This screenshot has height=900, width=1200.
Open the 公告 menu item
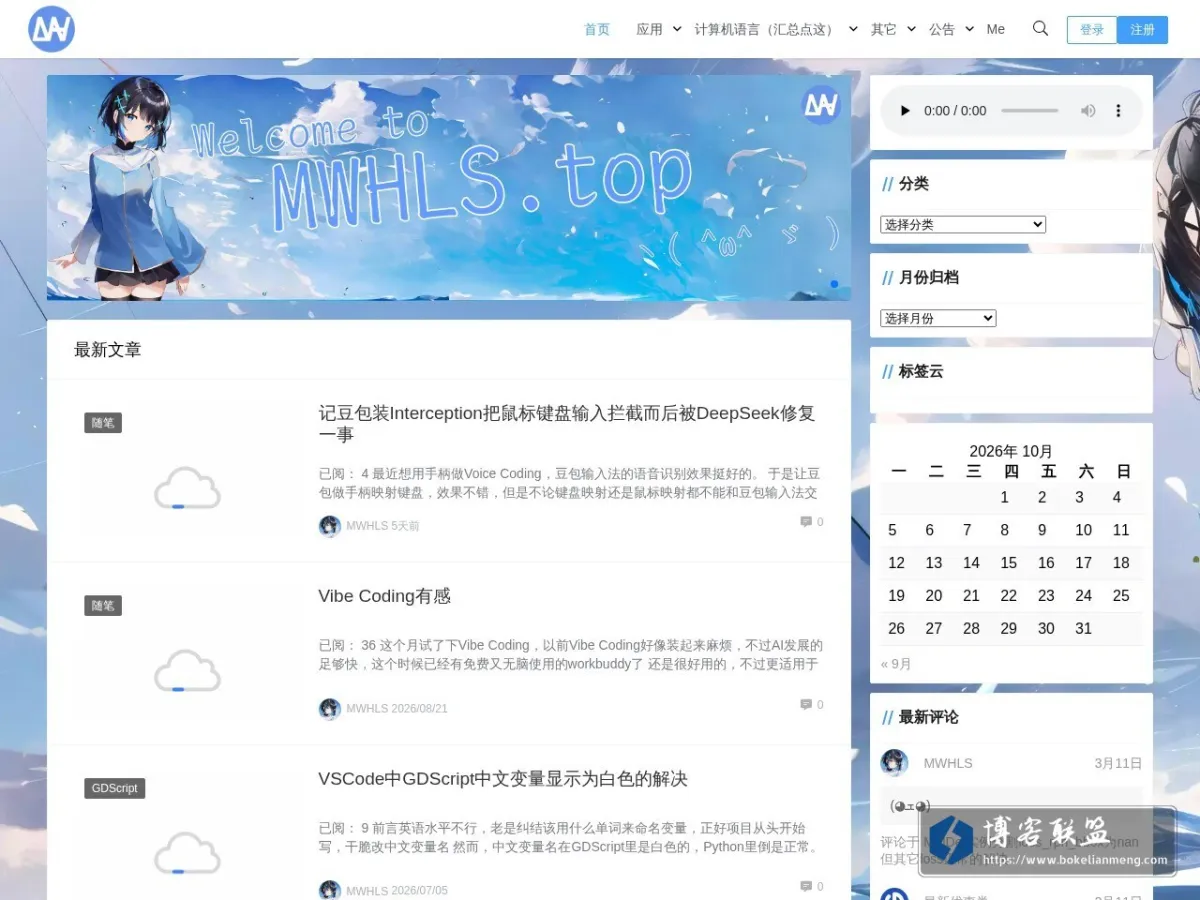point(942,29)
